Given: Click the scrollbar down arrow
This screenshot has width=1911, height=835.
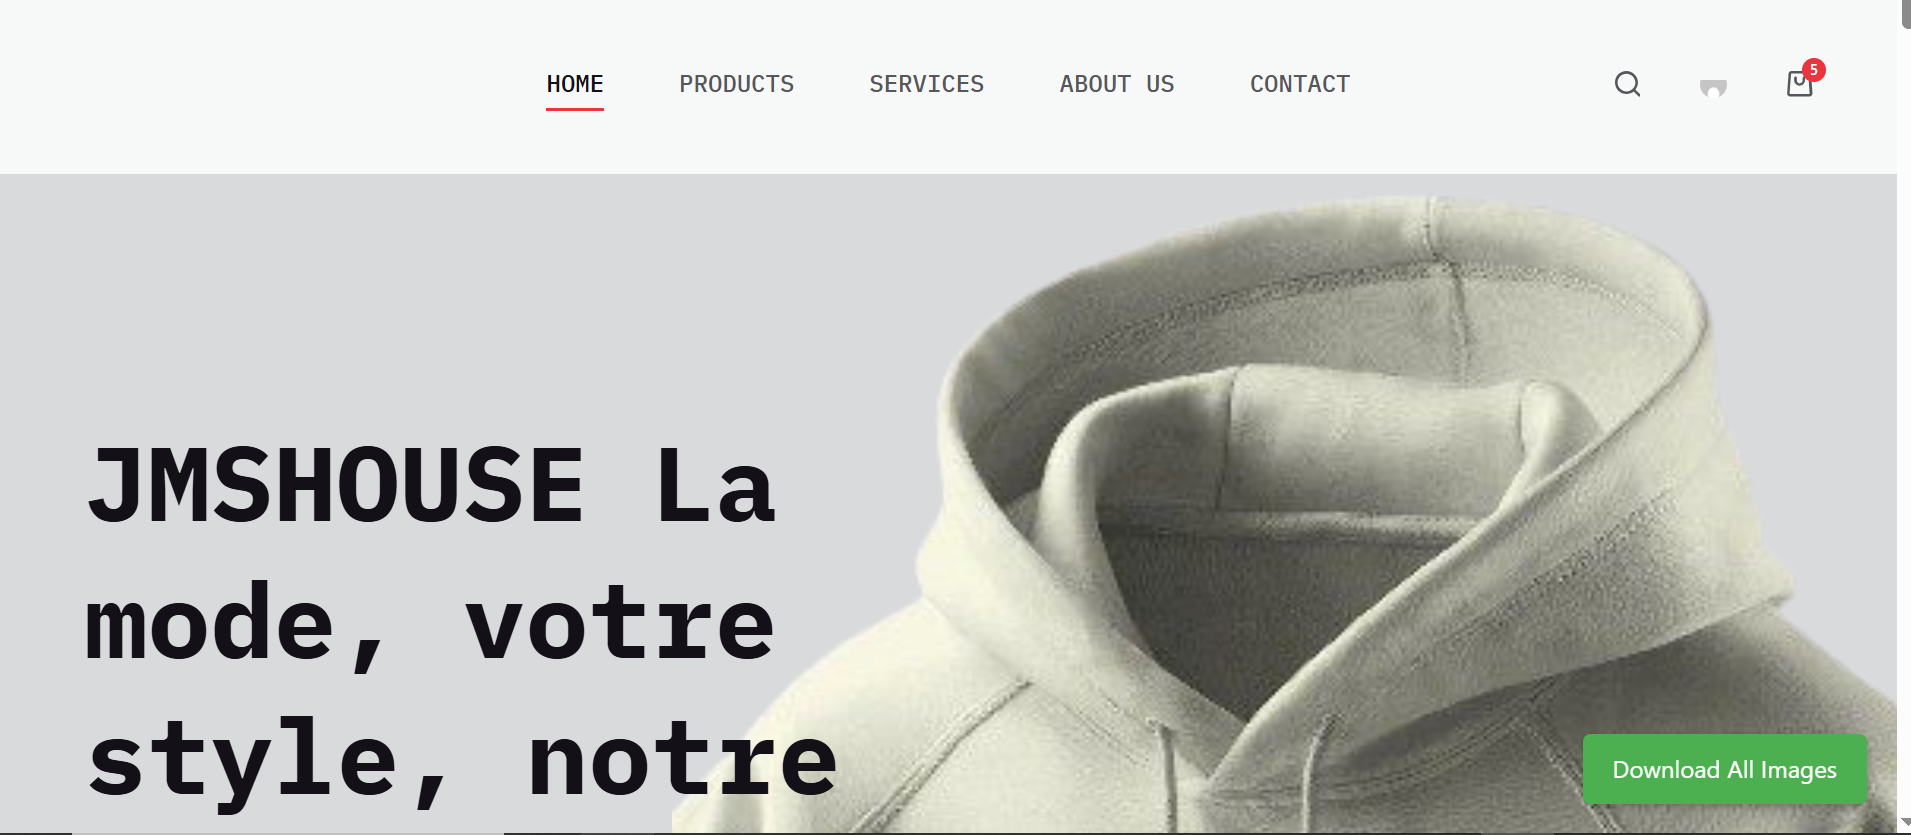Looking at the screenshot, I should pyautogui.click(x=1905, y=823).
